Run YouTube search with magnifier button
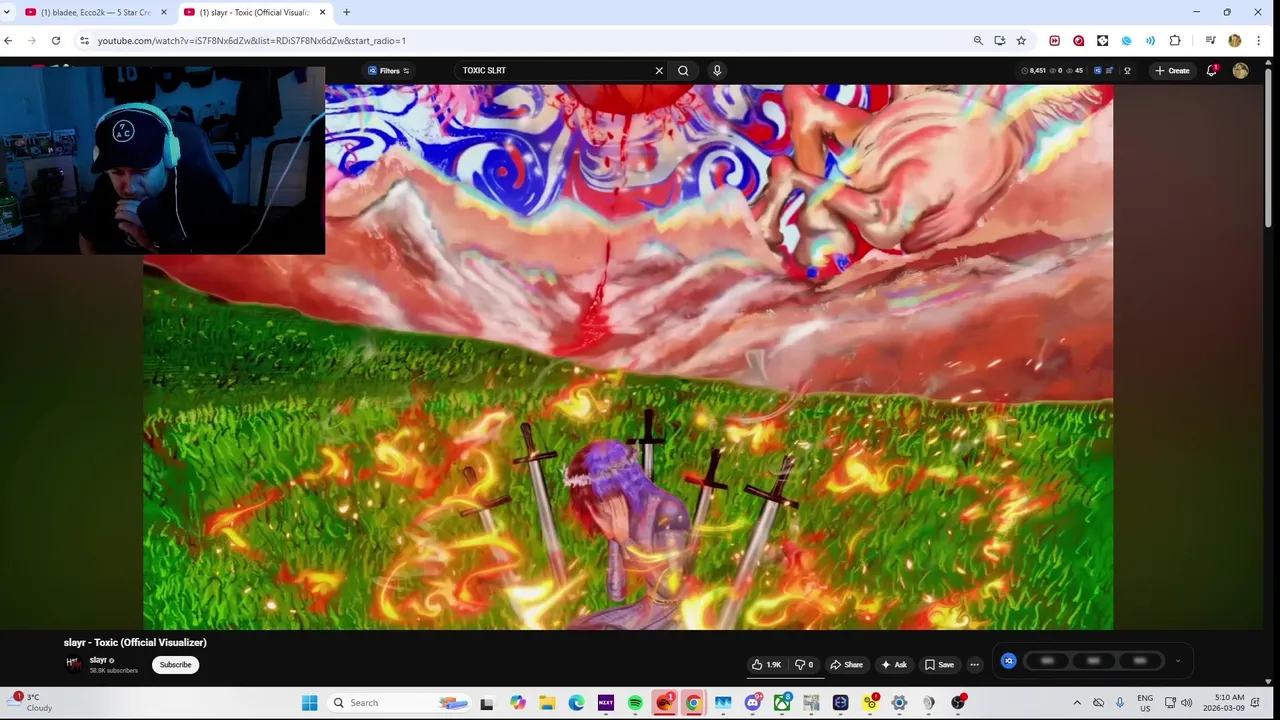Screen dimensions: 1280x720 click(683, 71)
